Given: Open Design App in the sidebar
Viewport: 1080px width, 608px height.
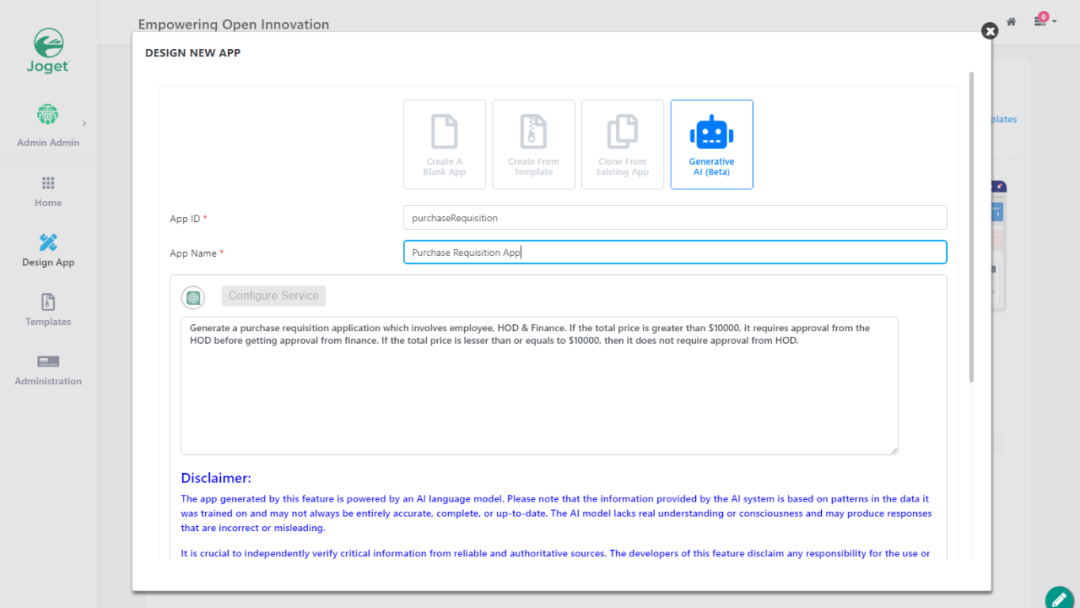Looking at the screenshot, I should coord(48,251).
